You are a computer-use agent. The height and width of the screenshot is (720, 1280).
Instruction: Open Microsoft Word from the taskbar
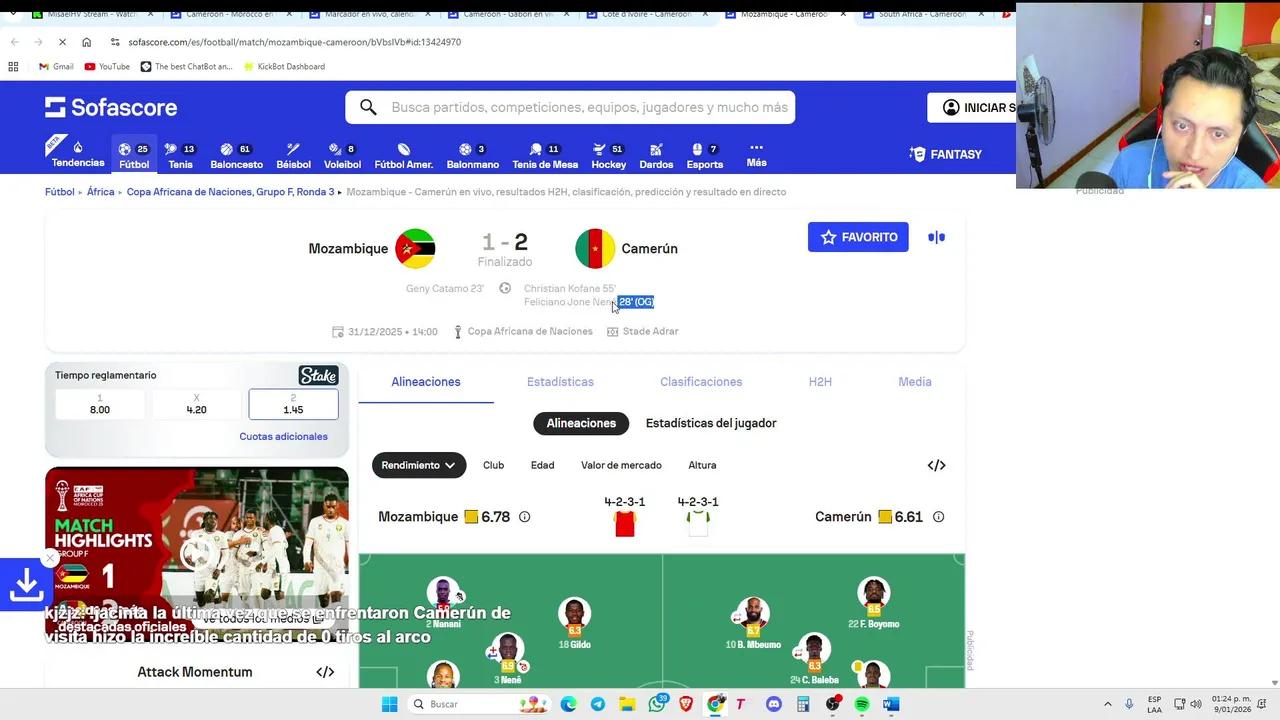tap(891, 704)
